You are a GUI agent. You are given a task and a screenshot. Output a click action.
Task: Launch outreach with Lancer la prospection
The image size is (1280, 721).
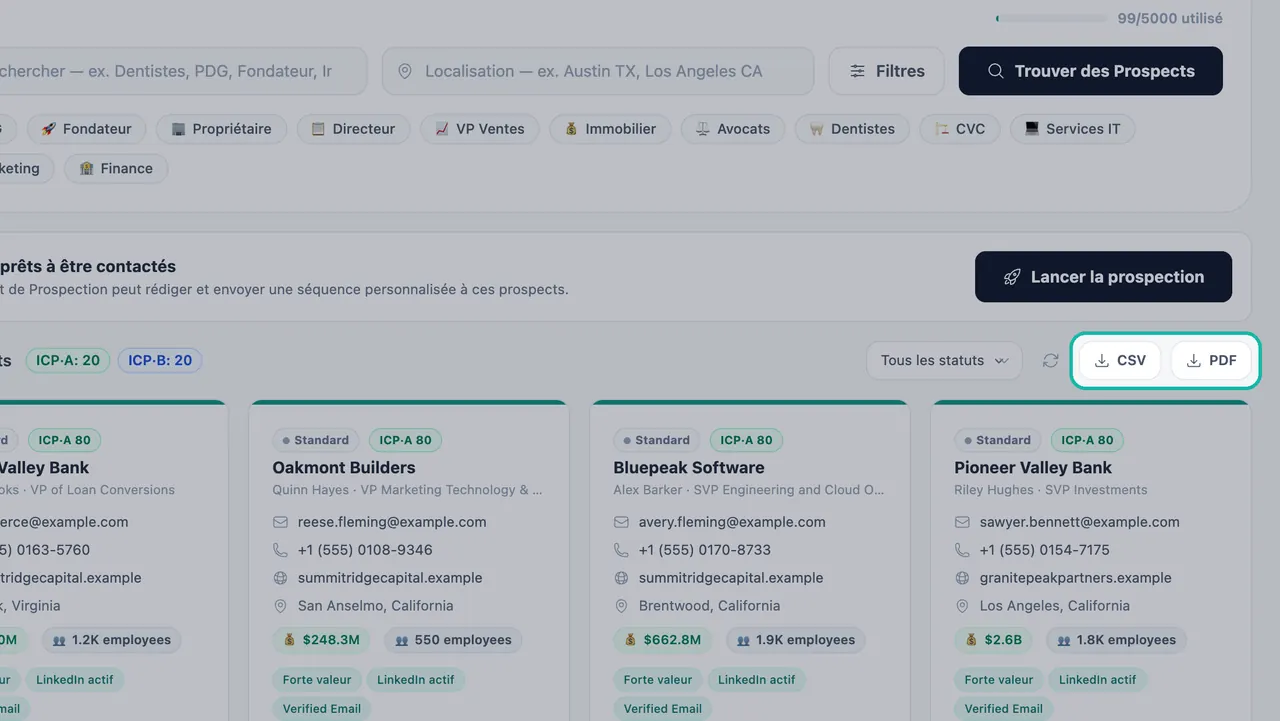click(1104, 277)
